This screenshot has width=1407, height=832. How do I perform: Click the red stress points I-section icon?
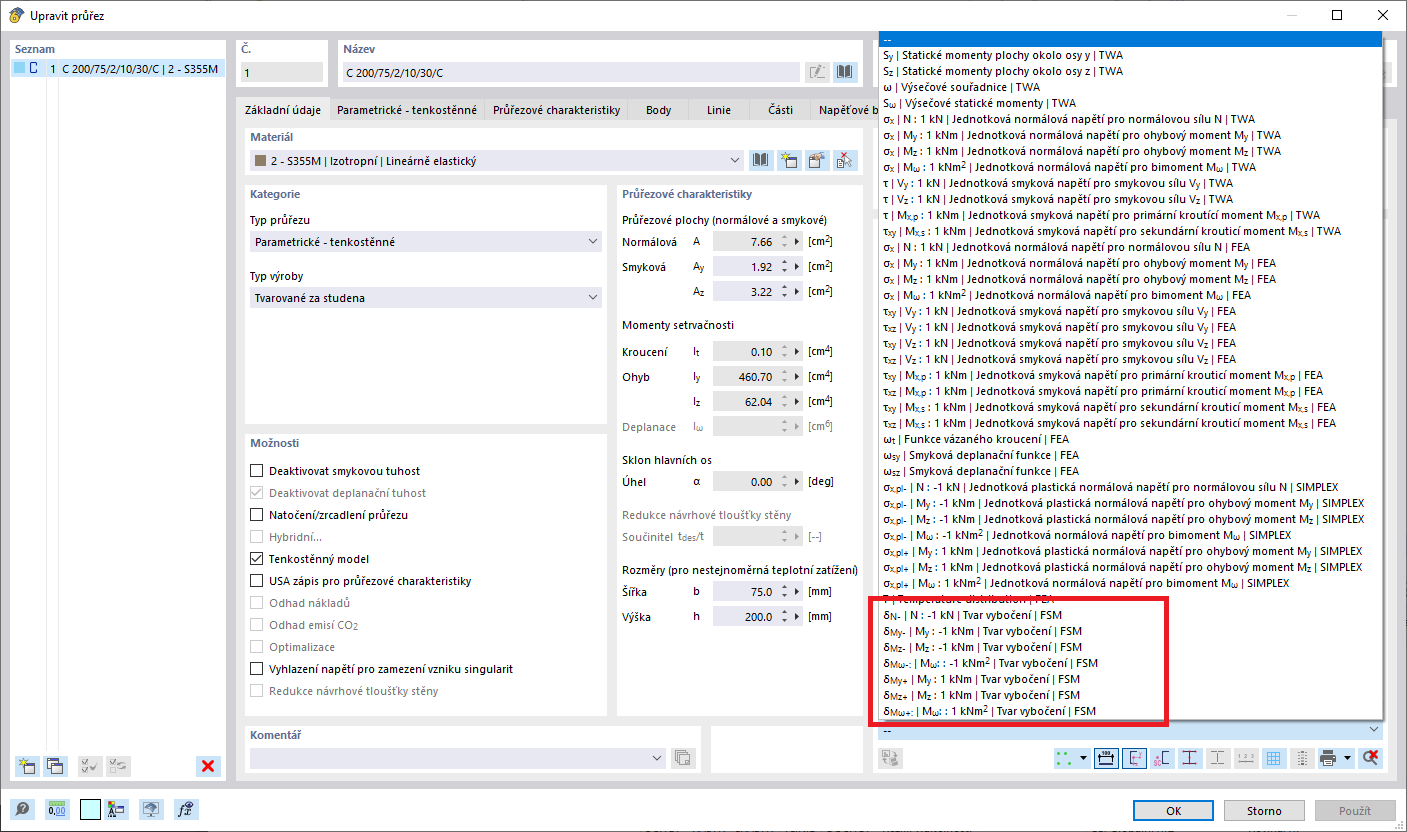[1190, 758]
